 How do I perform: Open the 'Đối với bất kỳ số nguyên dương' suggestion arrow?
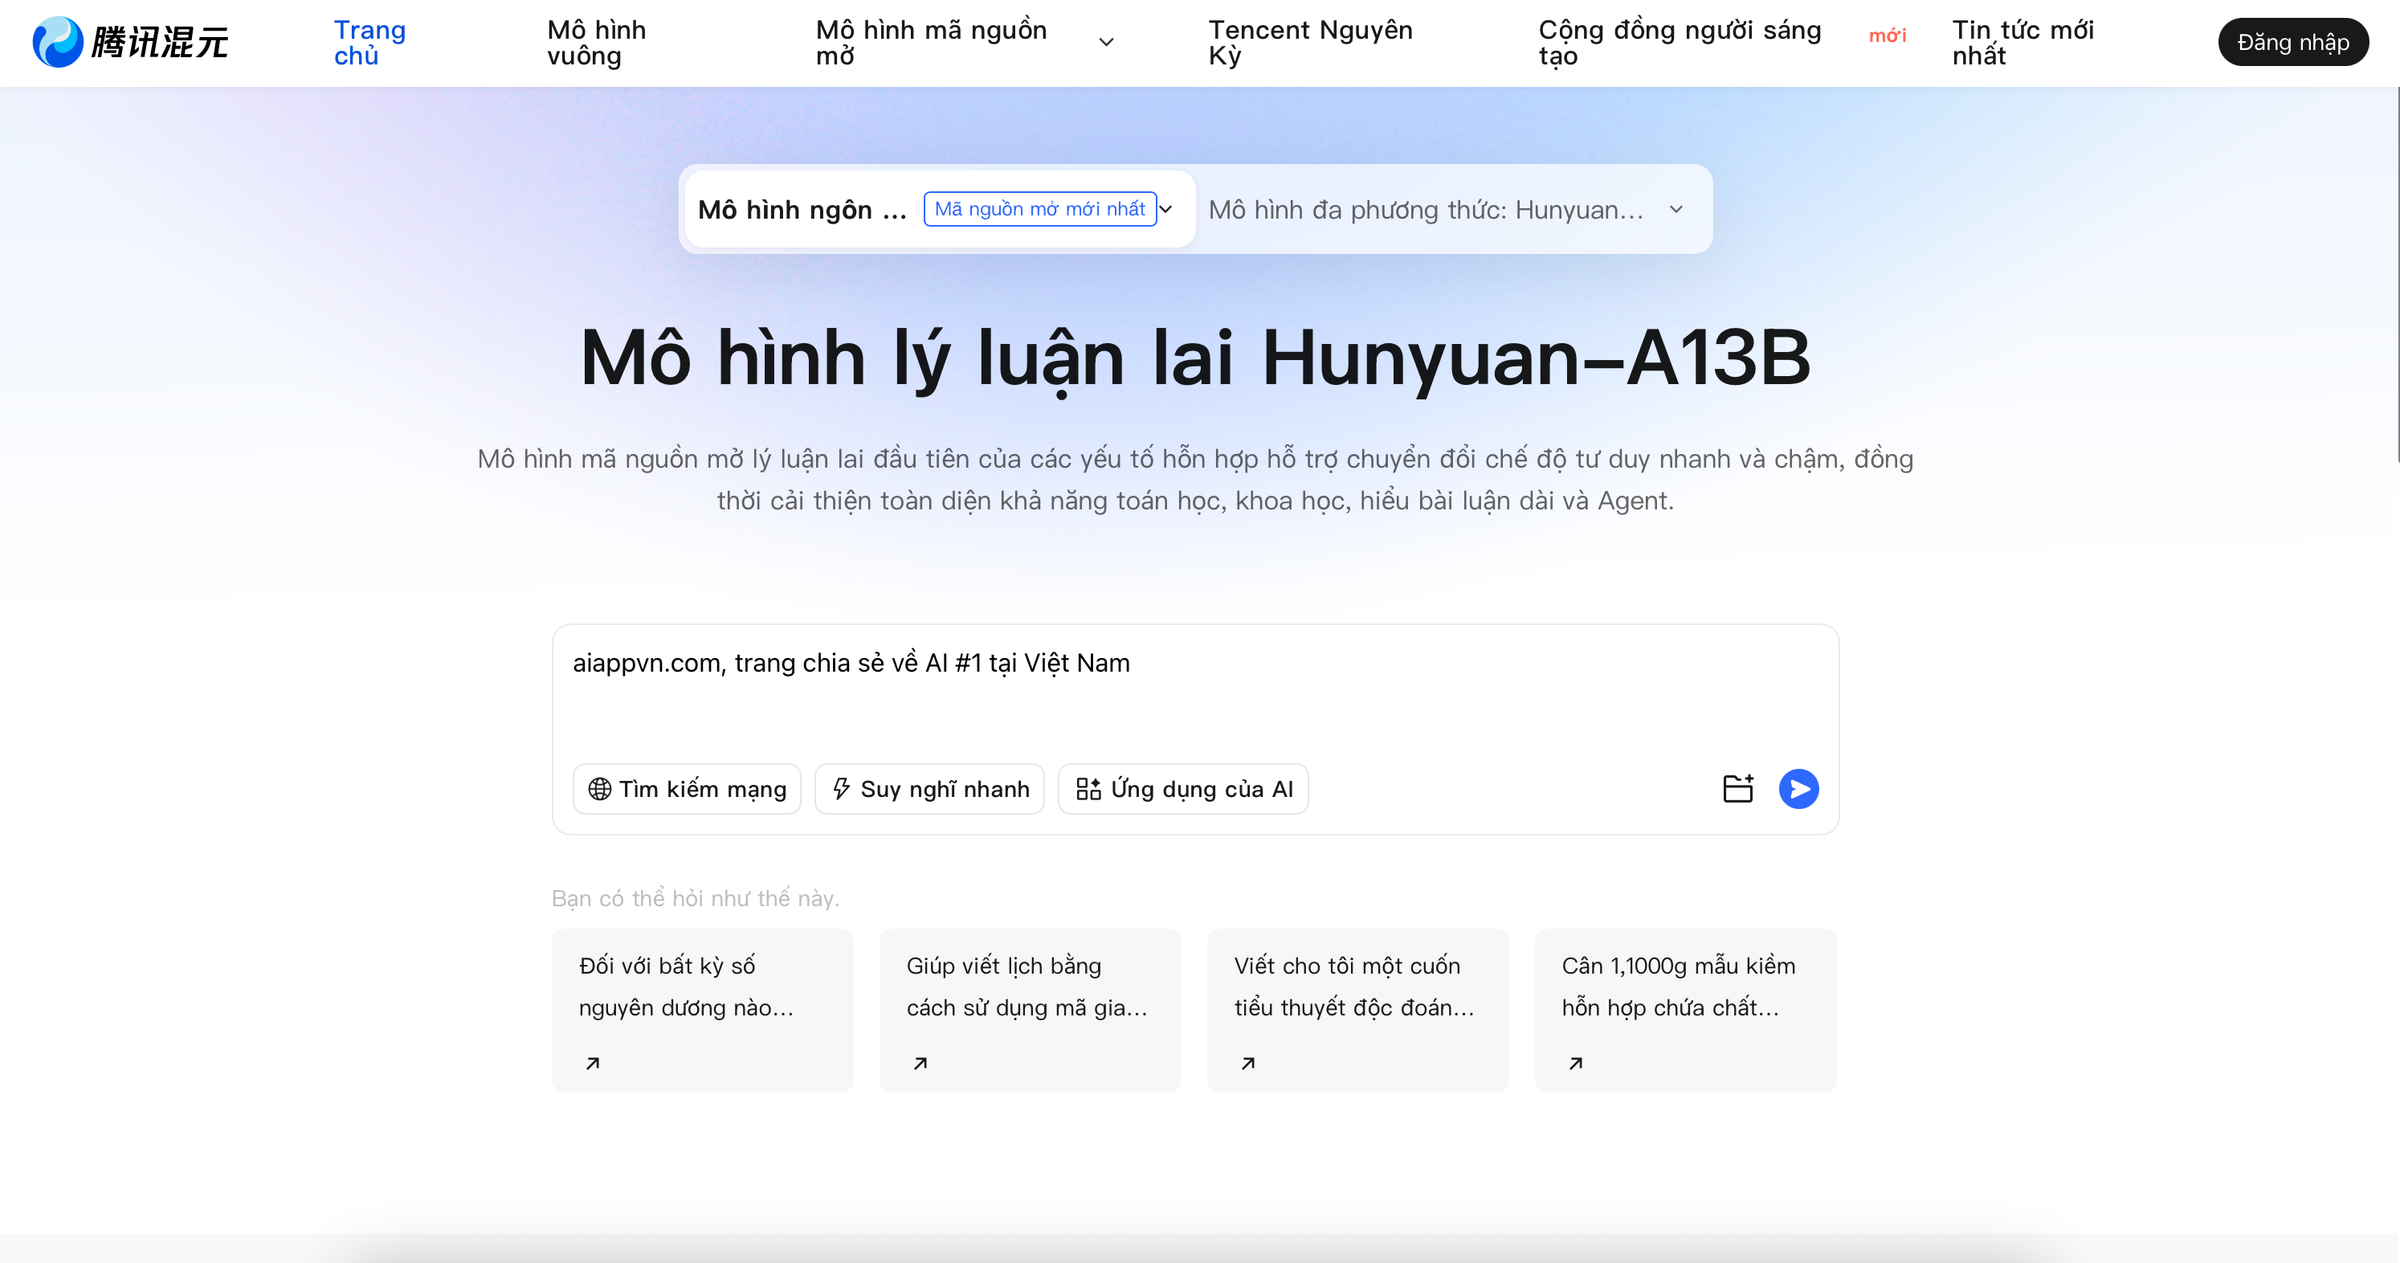[x=591, y=1062]
